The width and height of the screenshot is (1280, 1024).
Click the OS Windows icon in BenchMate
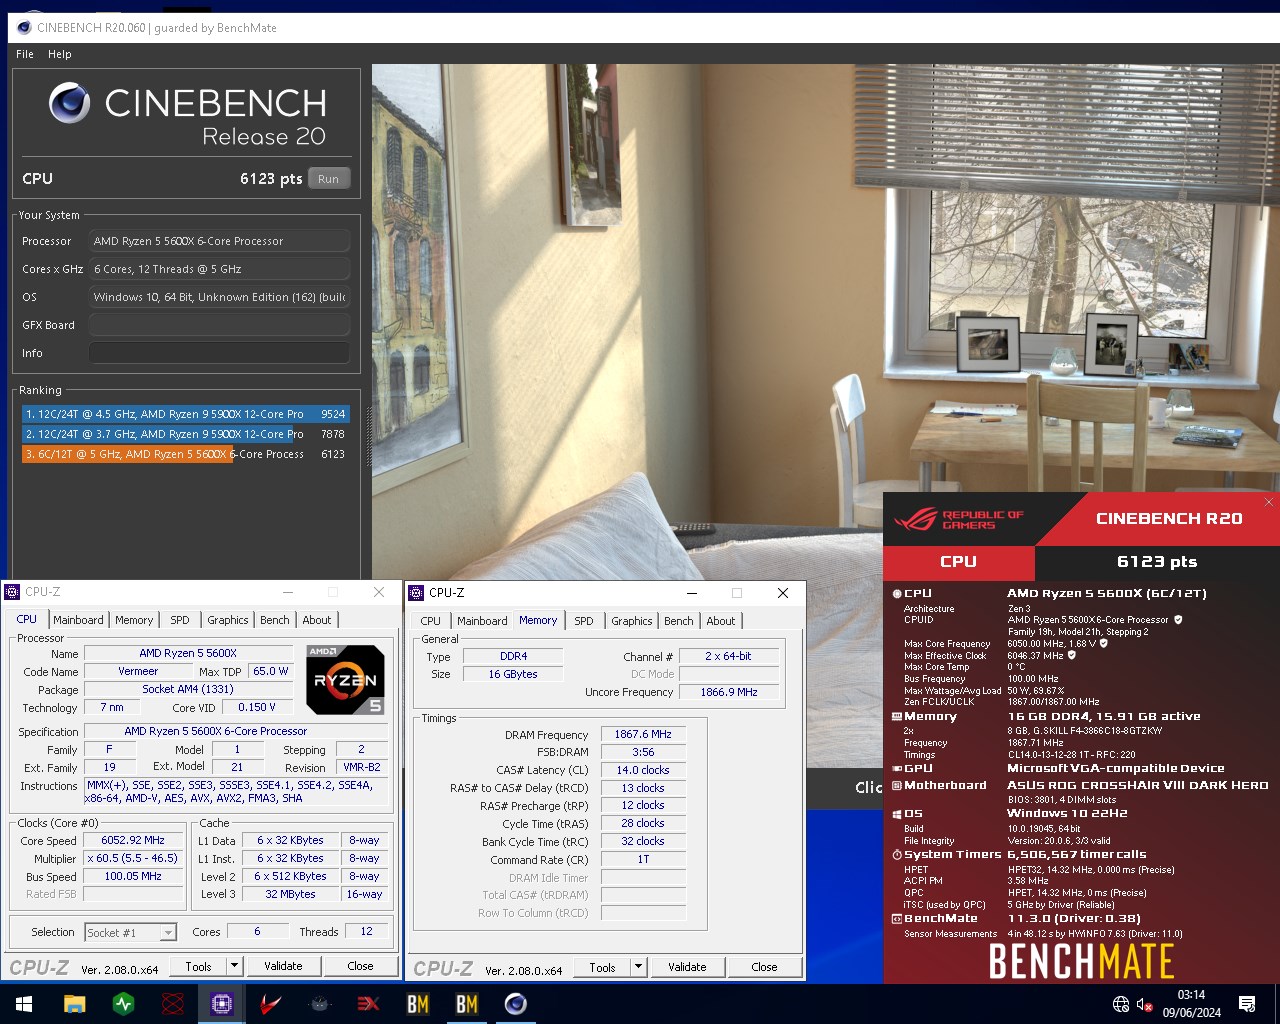tap(897, 813)
